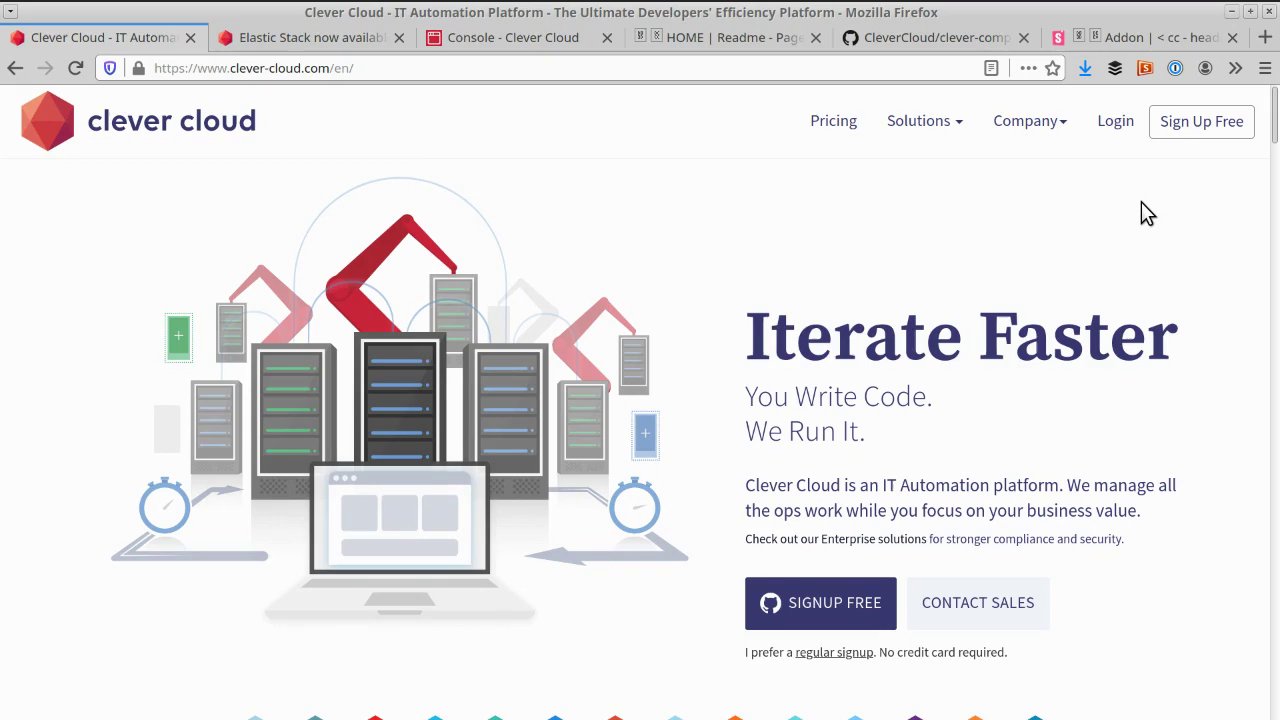This screenshot has height=720, width=1280.
Task: Open the downloads arrow icon
Action: click(1085, 68)
